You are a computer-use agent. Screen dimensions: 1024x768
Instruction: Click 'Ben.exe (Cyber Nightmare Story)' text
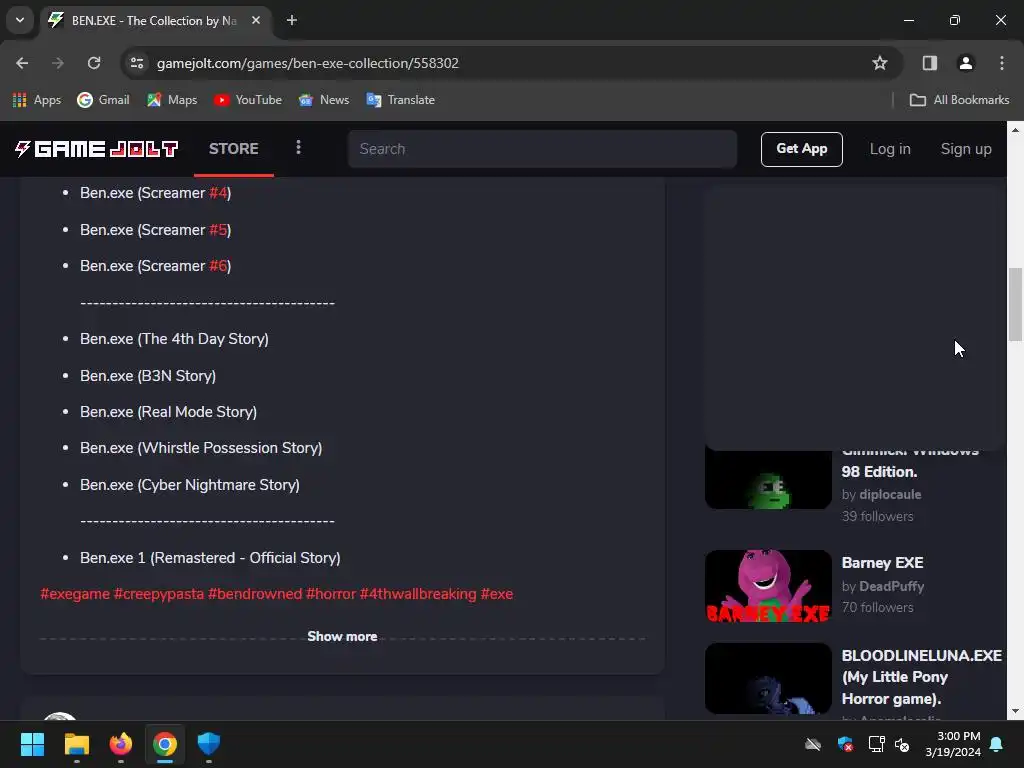pyautogui.click(x=190, y=485)
